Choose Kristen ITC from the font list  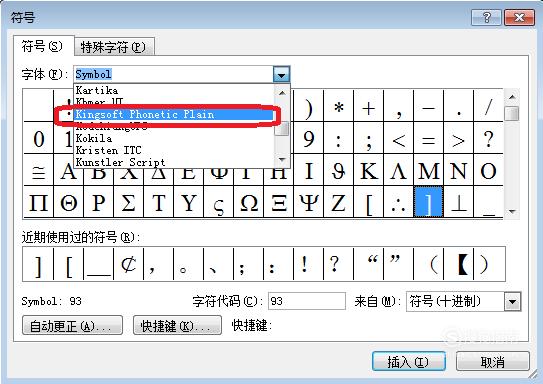coord(174,150)
